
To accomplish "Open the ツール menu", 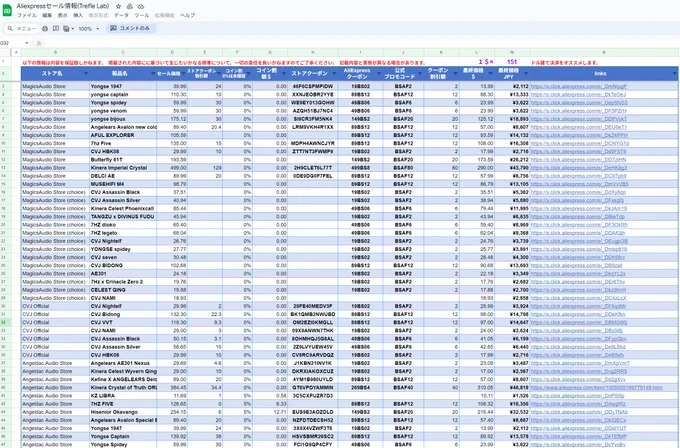I will [x=141, y=15].
